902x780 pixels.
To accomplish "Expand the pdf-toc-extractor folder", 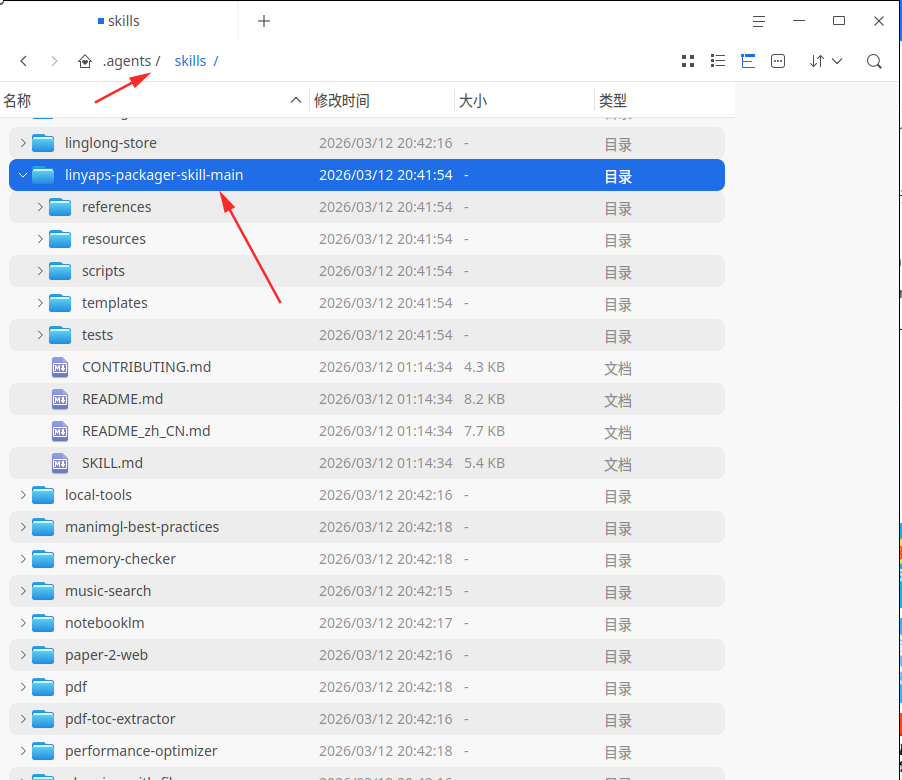I will [x=23, y=719].
